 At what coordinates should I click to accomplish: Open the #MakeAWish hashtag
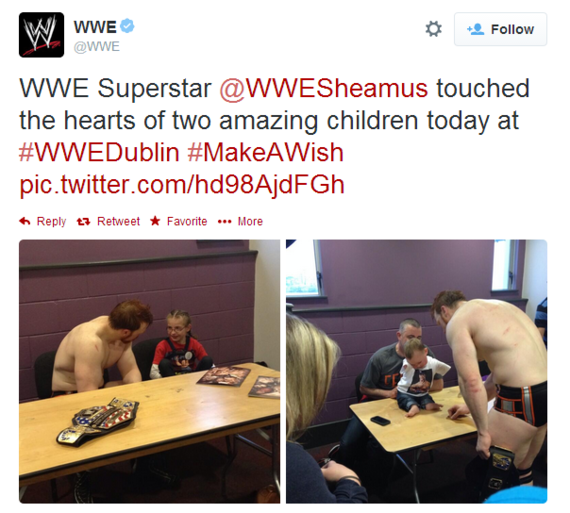[265, 152]
